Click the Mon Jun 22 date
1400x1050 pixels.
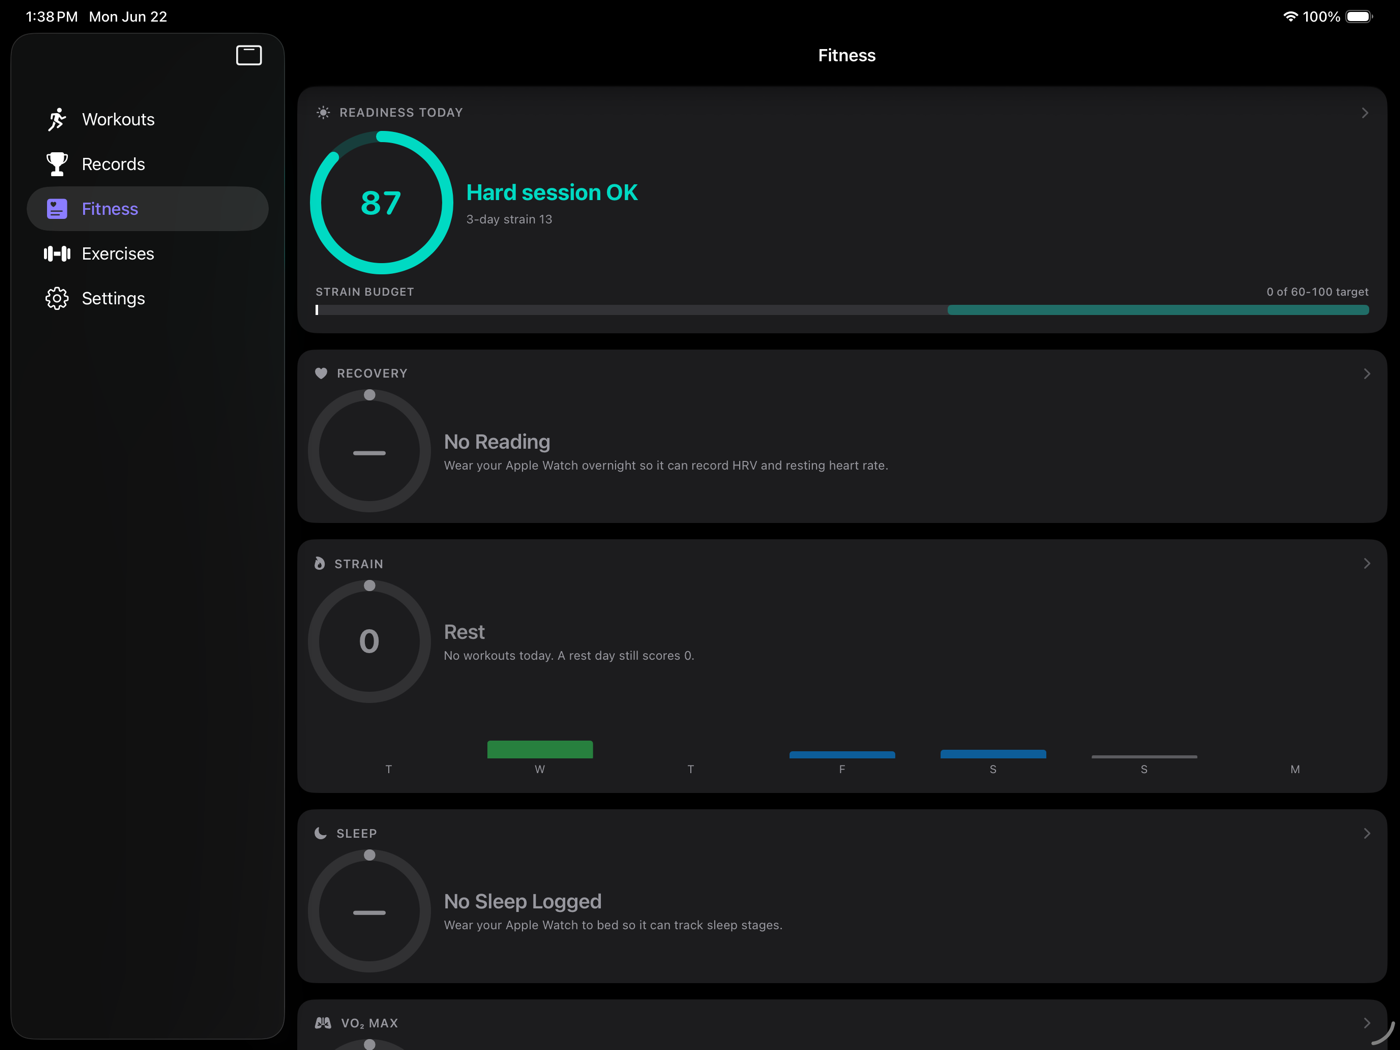(128, 17)
